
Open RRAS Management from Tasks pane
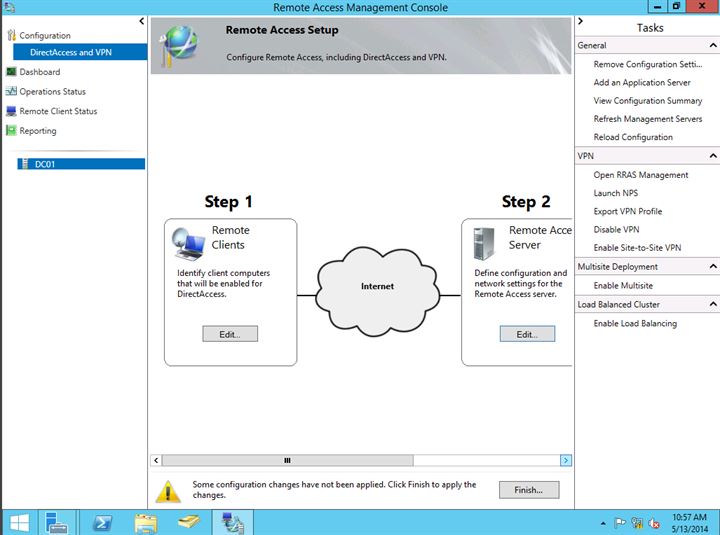640,175
